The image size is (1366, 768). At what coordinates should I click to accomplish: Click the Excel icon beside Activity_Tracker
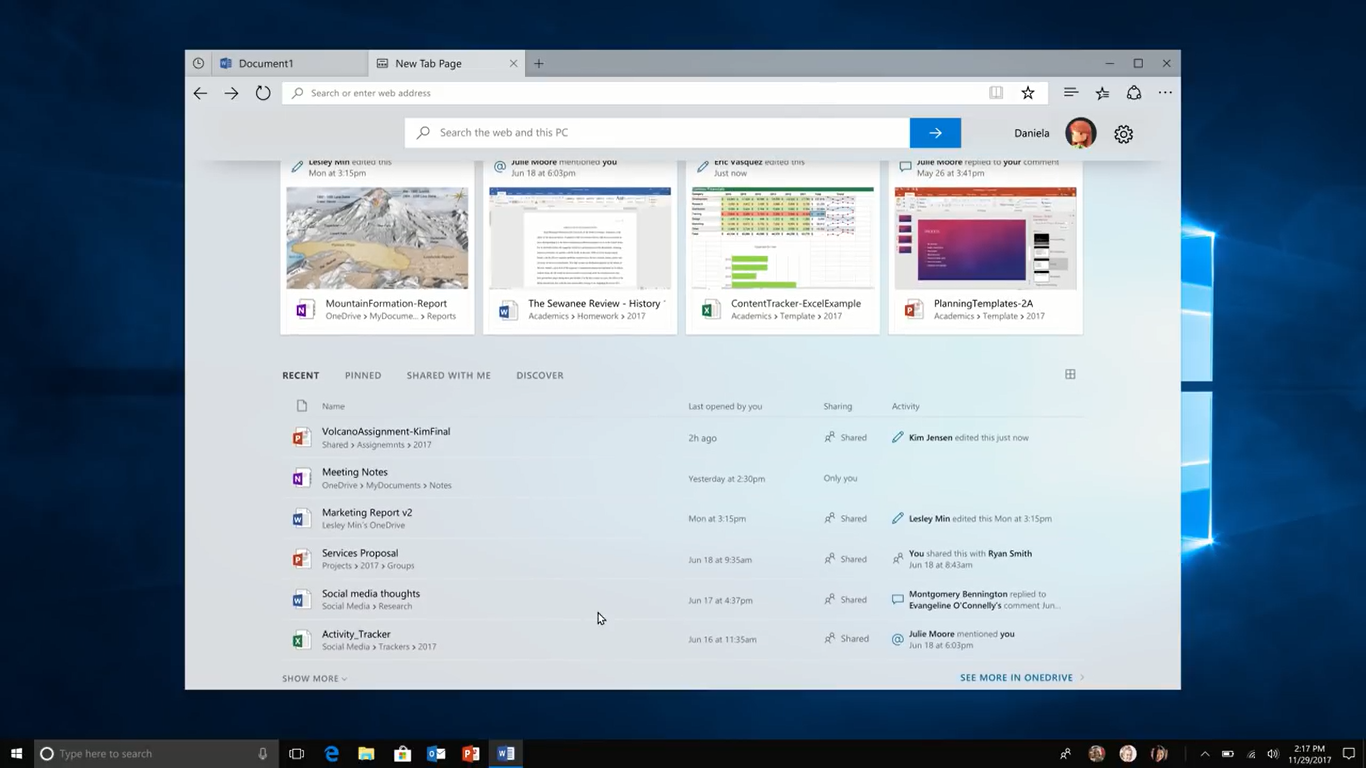coord(301,639)
